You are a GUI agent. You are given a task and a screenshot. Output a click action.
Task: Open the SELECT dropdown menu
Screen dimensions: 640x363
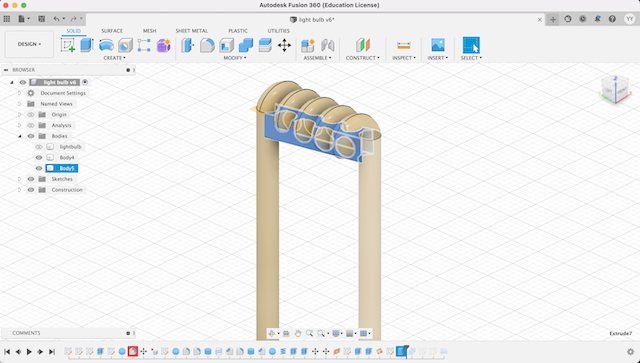pos(471,58)
